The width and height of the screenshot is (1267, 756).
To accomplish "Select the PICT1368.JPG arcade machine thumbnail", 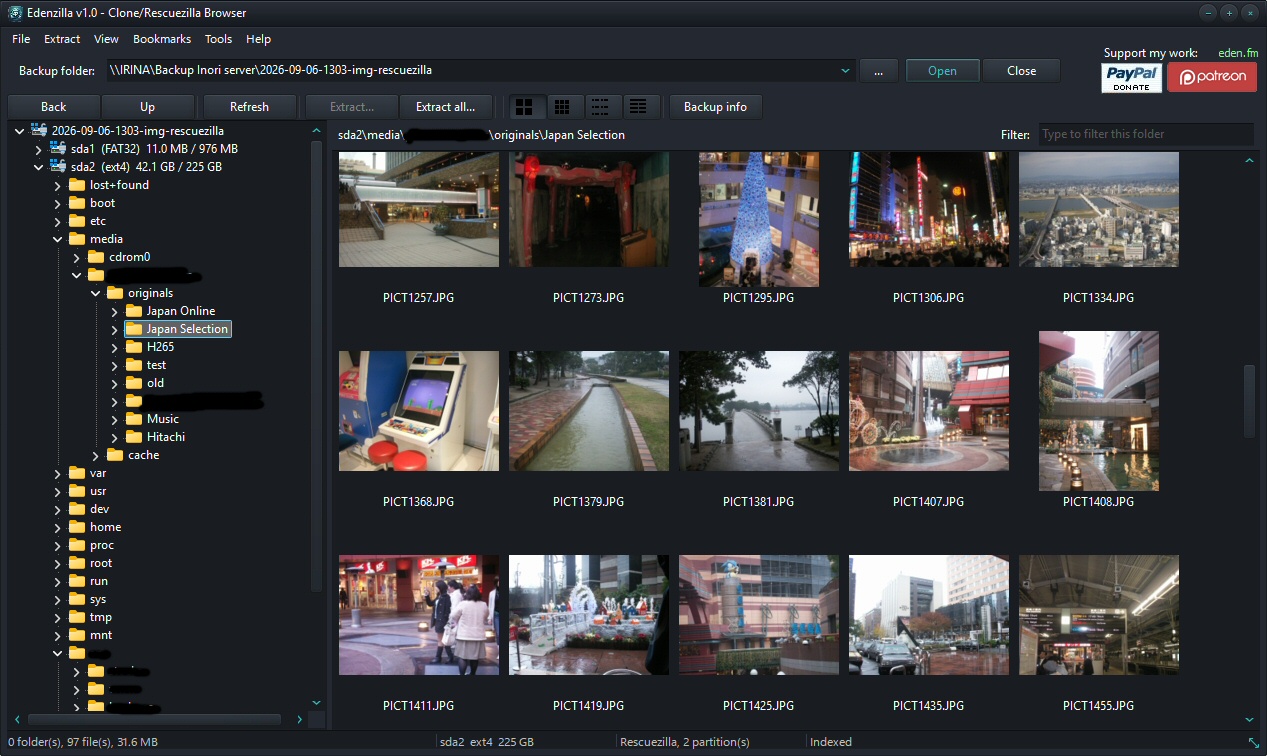I will point(418,411).
